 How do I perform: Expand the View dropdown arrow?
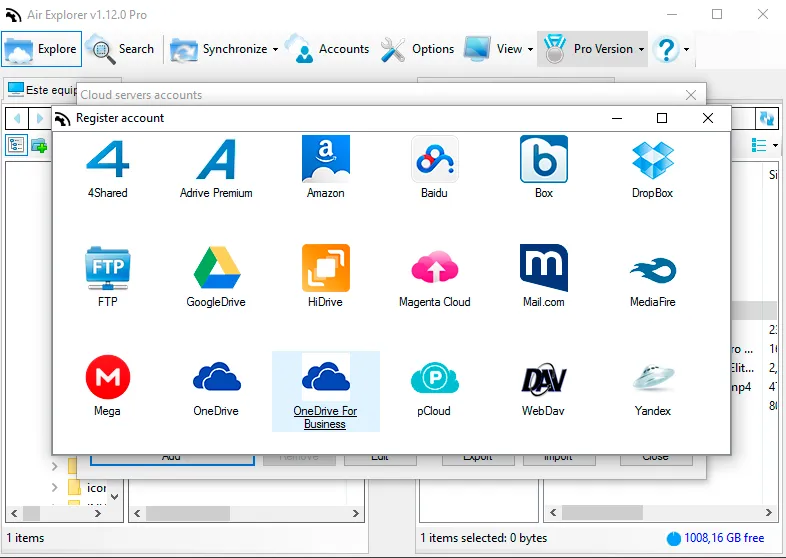[x=530, y=49]
